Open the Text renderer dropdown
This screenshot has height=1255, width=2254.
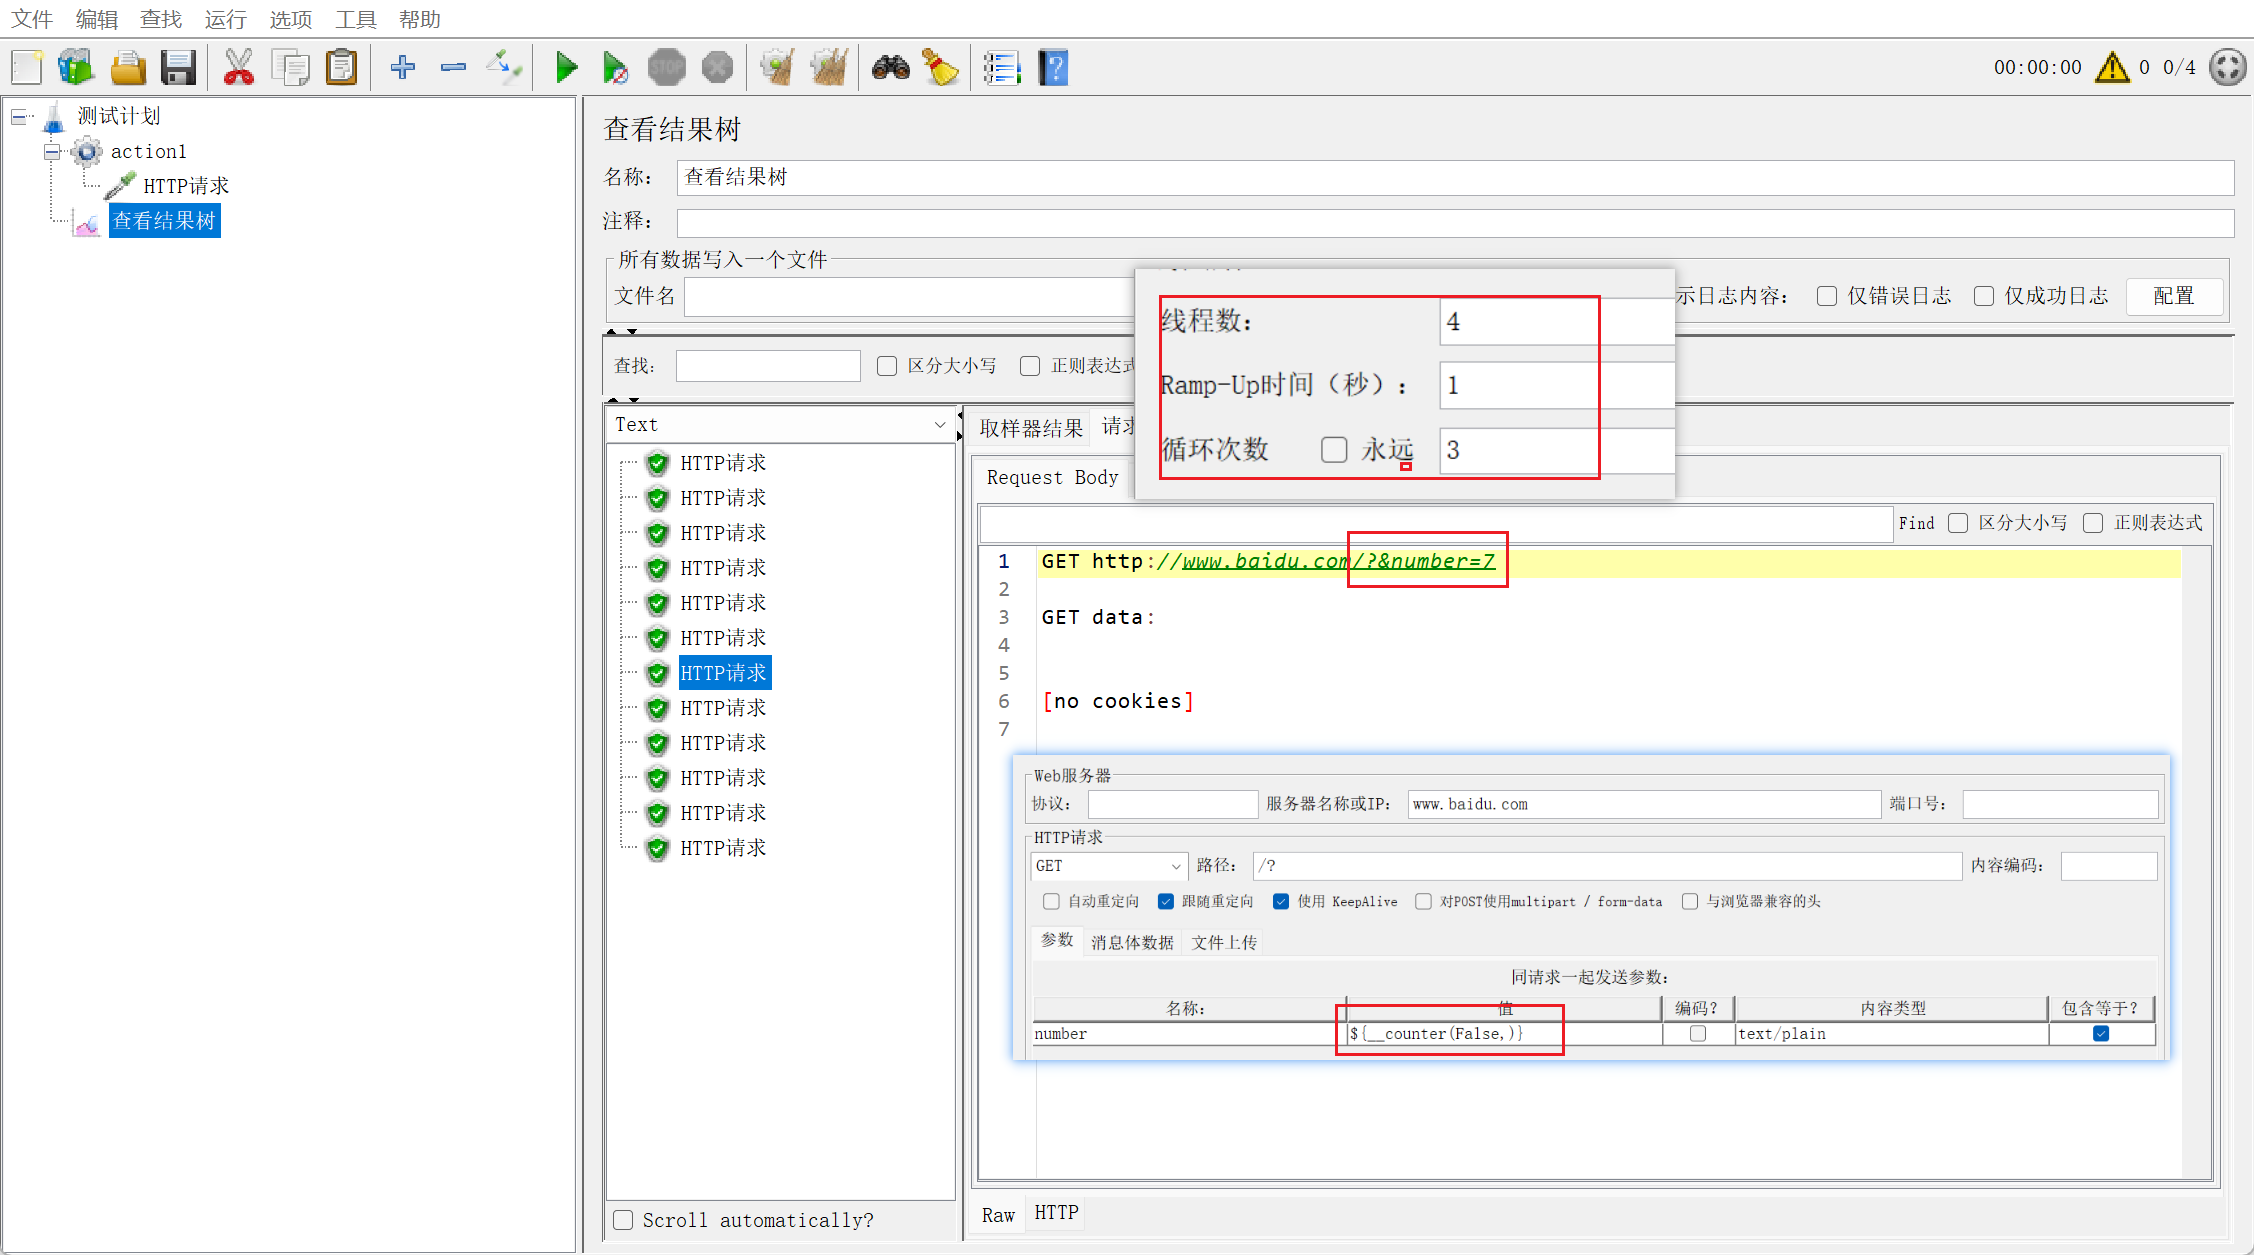point(780,425)
